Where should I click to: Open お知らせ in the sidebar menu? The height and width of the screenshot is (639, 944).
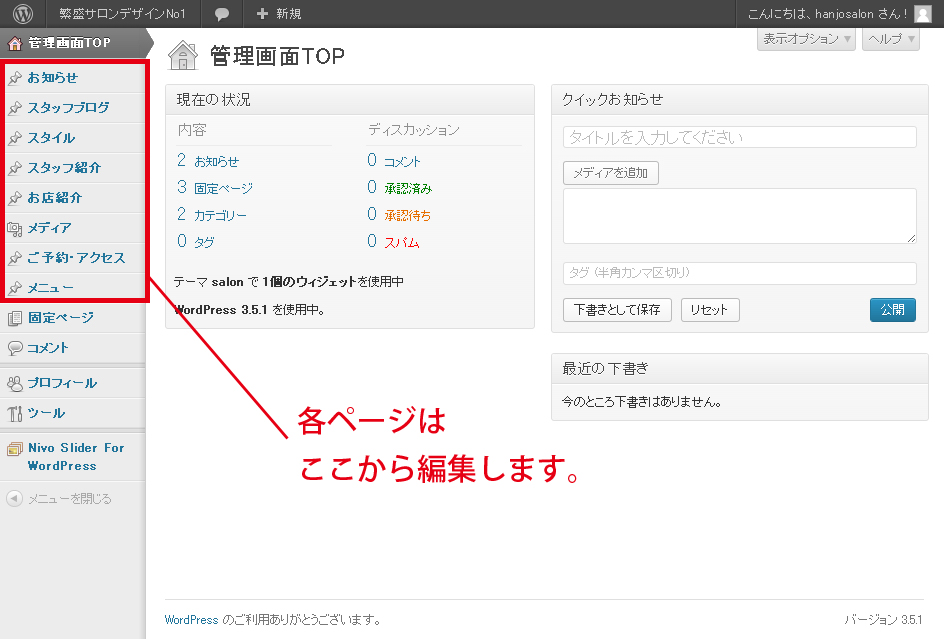point(52,78)
